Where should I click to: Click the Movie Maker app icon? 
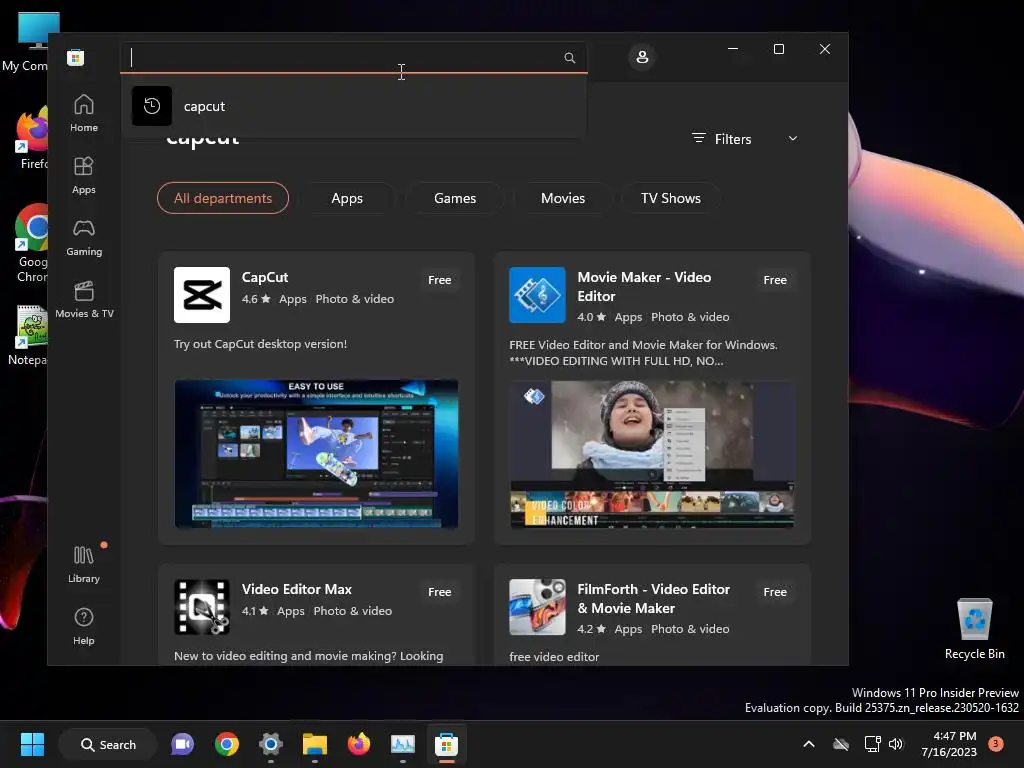point(537,295)
